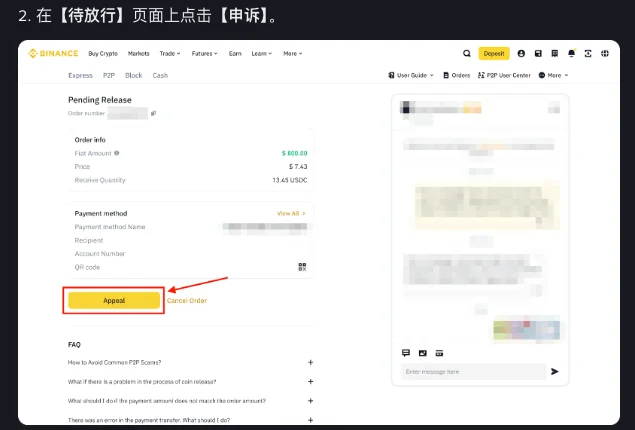
Task: Open the orders icon in the top header
Action: click(x=555, y=53)
